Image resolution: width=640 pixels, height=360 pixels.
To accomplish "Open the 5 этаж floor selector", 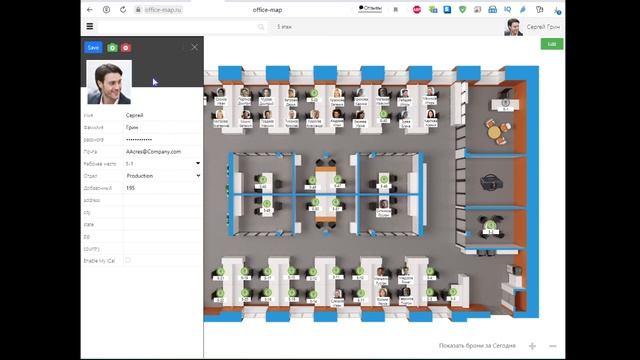I will coord(284,27).
